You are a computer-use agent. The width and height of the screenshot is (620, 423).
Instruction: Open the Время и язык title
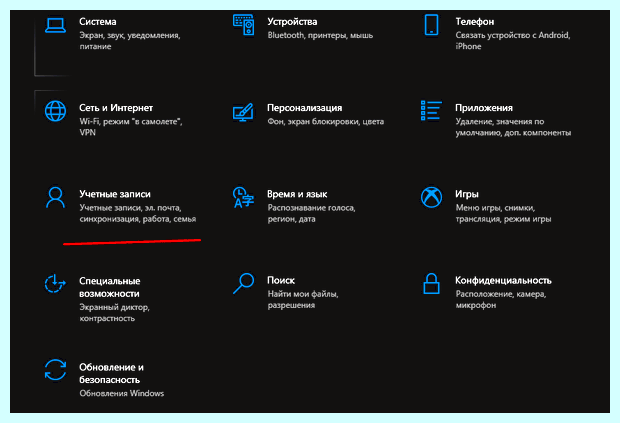(297, 194)
